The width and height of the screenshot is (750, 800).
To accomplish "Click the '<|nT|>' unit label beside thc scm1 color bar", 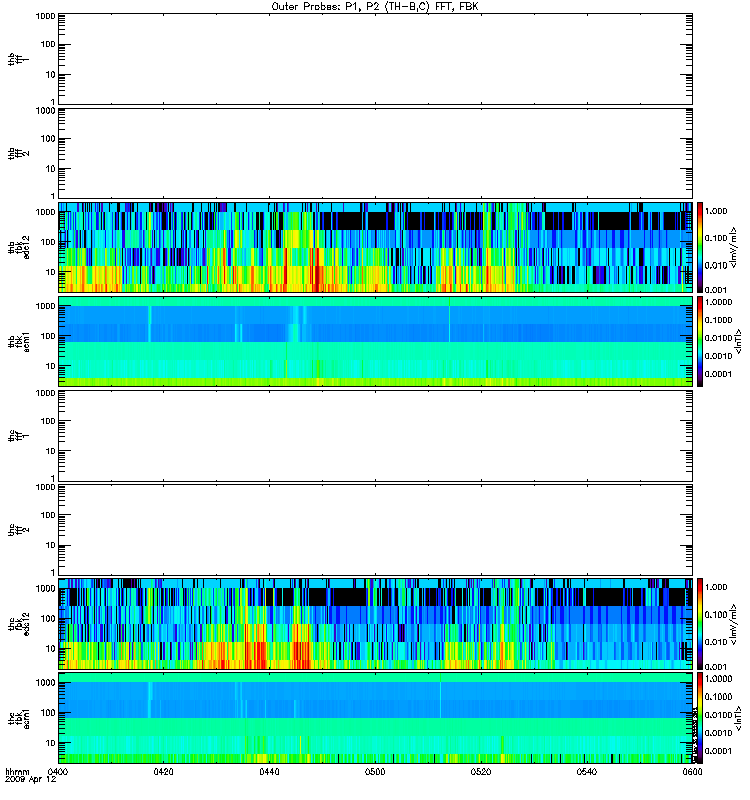I will (737, 718).
